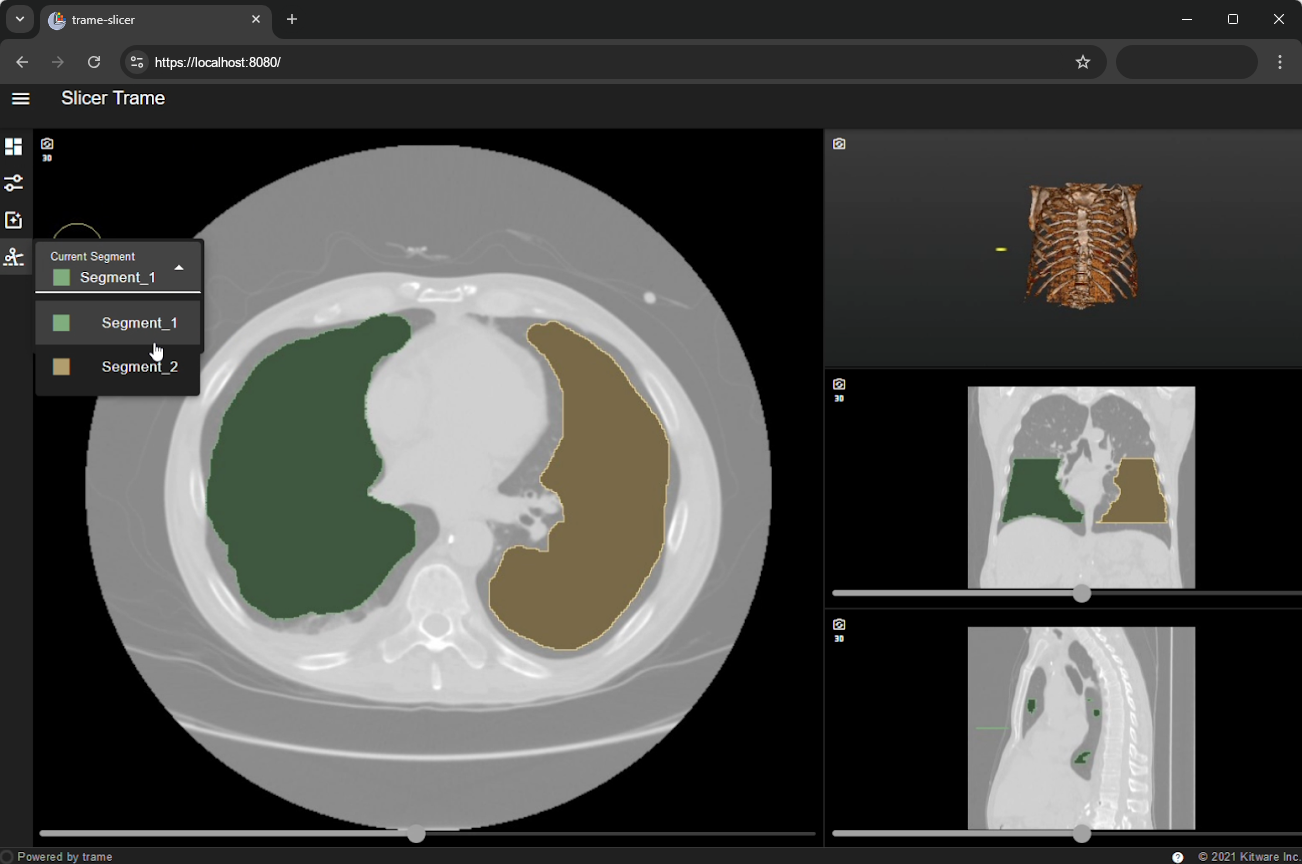Click the scissors segmentation tool icon
This screenshot has height=864, width=1302.
coord(13,258)
